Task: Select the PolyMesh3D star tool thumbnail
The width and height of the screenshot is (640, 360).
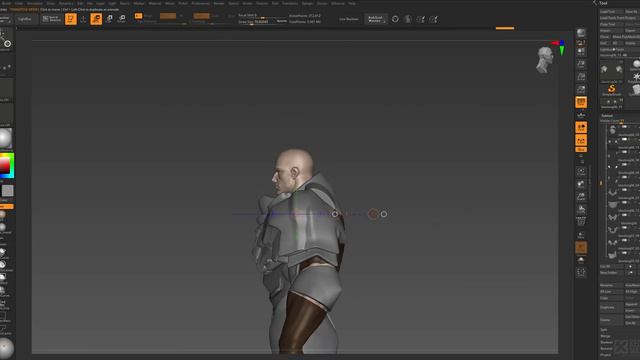Action: pos(635,78)
